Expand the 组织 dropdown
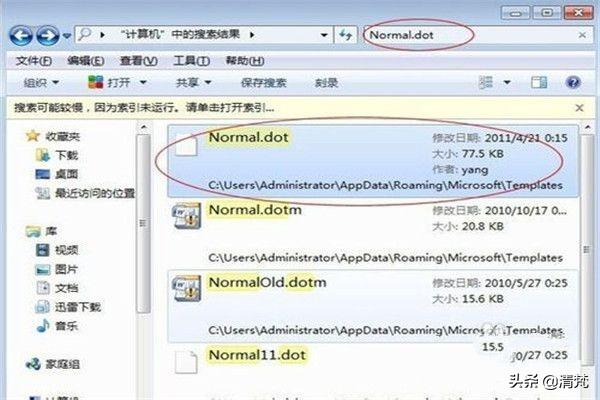Screen dimensions: 600x400 click(x=41, y=83)
